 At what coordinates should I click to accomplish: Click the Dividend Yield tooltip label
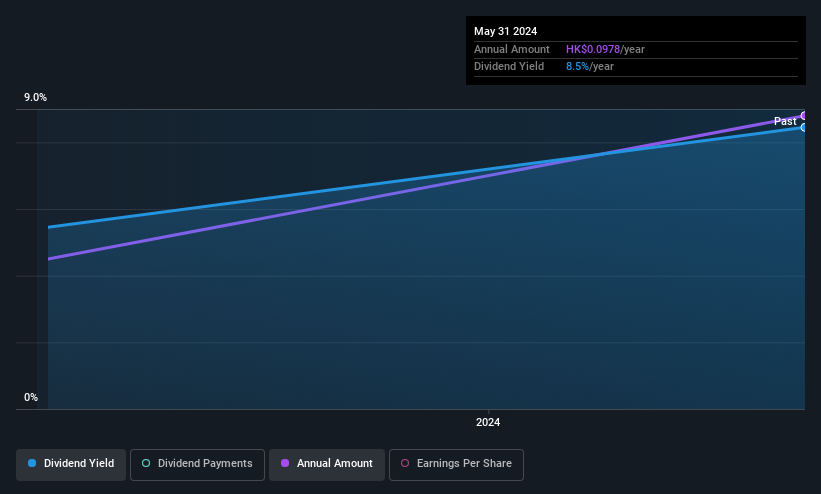(509, 67)
